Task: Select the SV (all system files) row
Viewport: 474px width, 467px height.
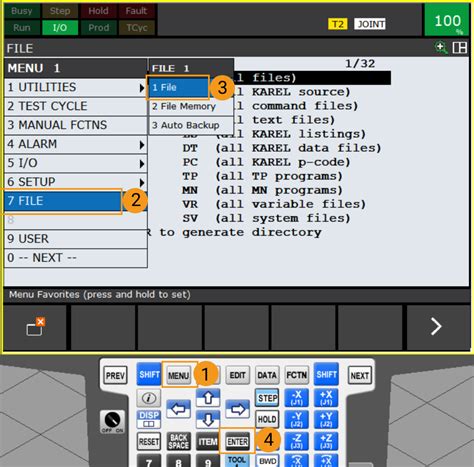Action: [x=267, y=218]
